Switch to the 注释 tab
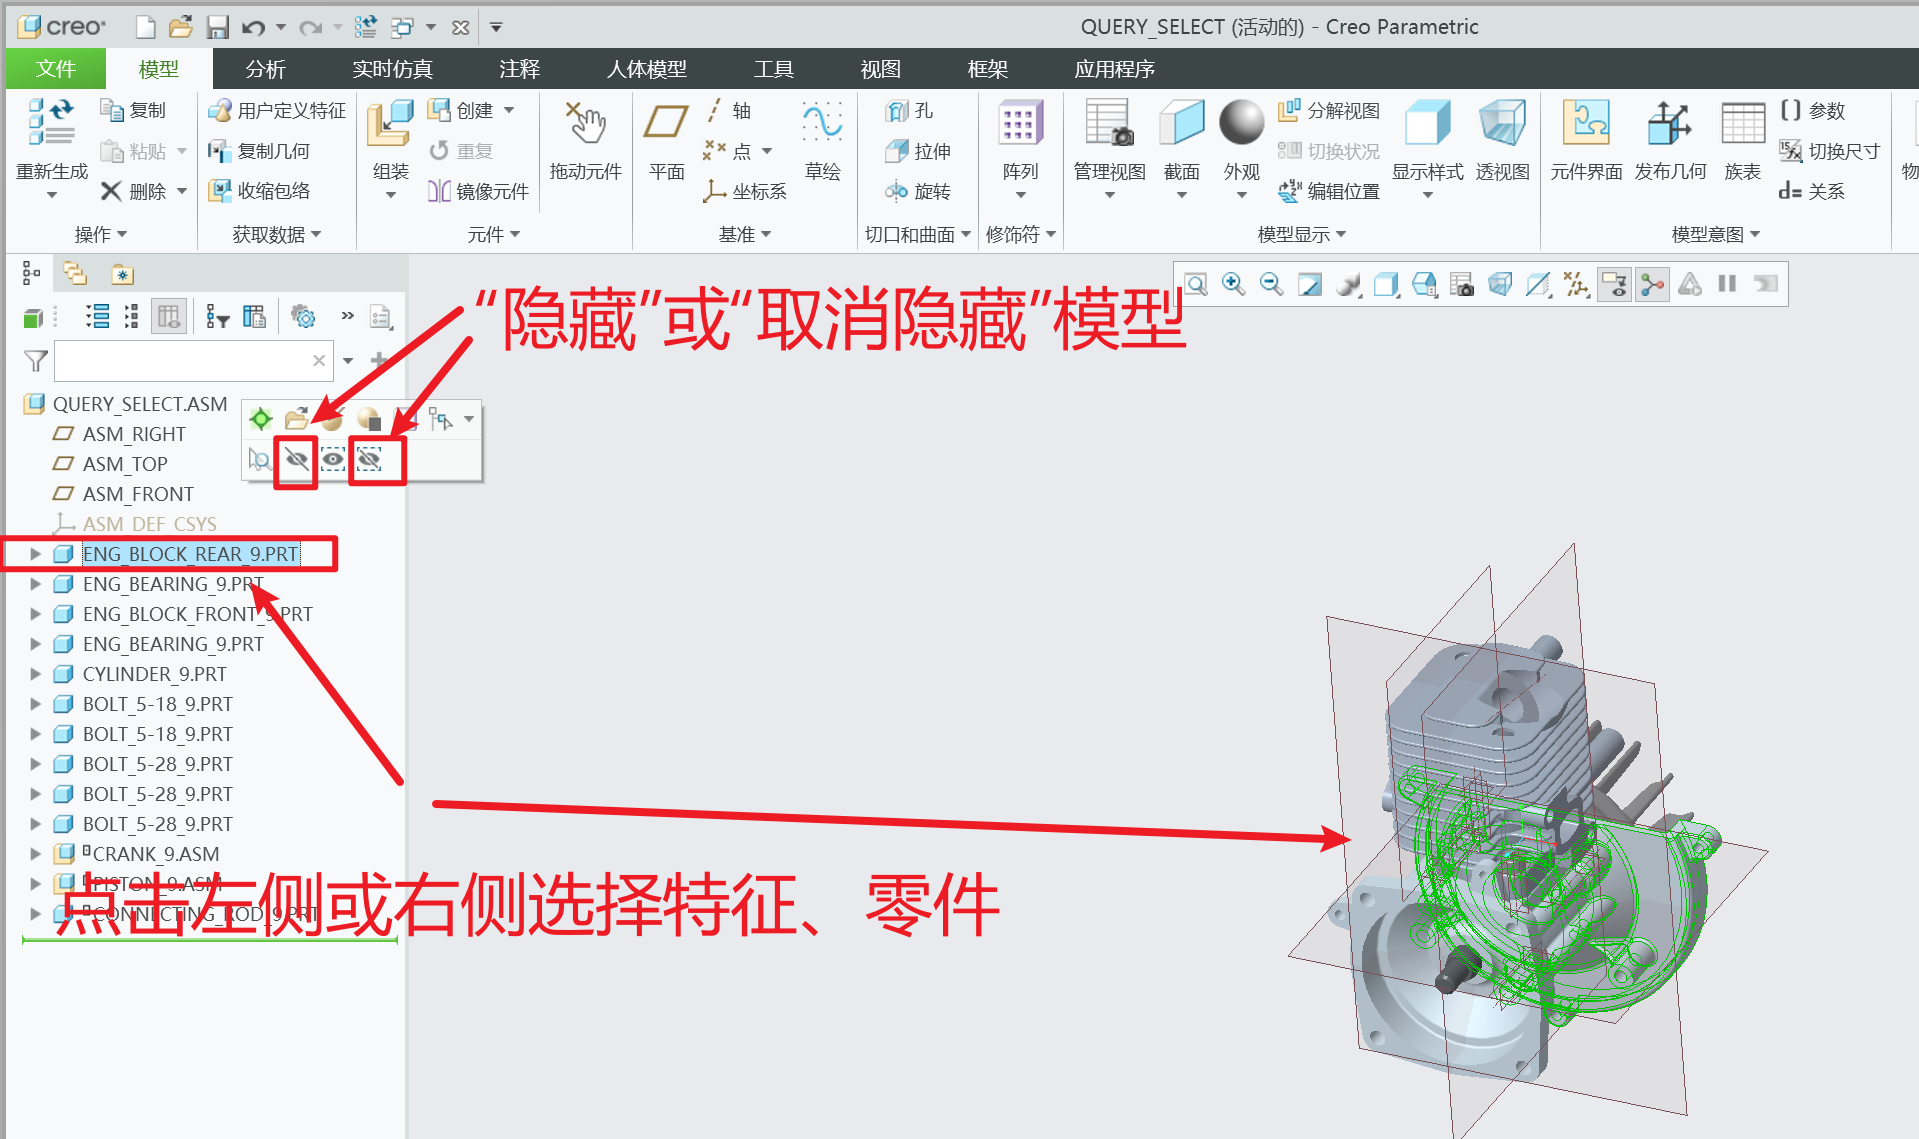Screen dimensions: 1919x1139 [519, 69]
